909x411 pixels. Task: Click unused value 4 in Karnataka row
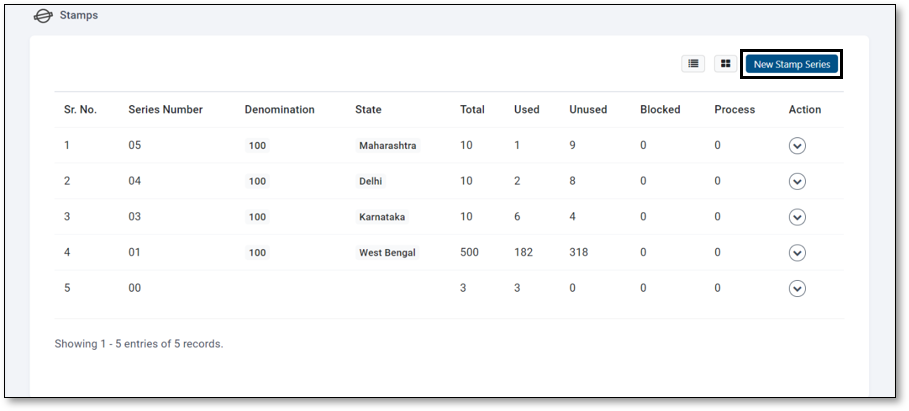click(572, 216)
